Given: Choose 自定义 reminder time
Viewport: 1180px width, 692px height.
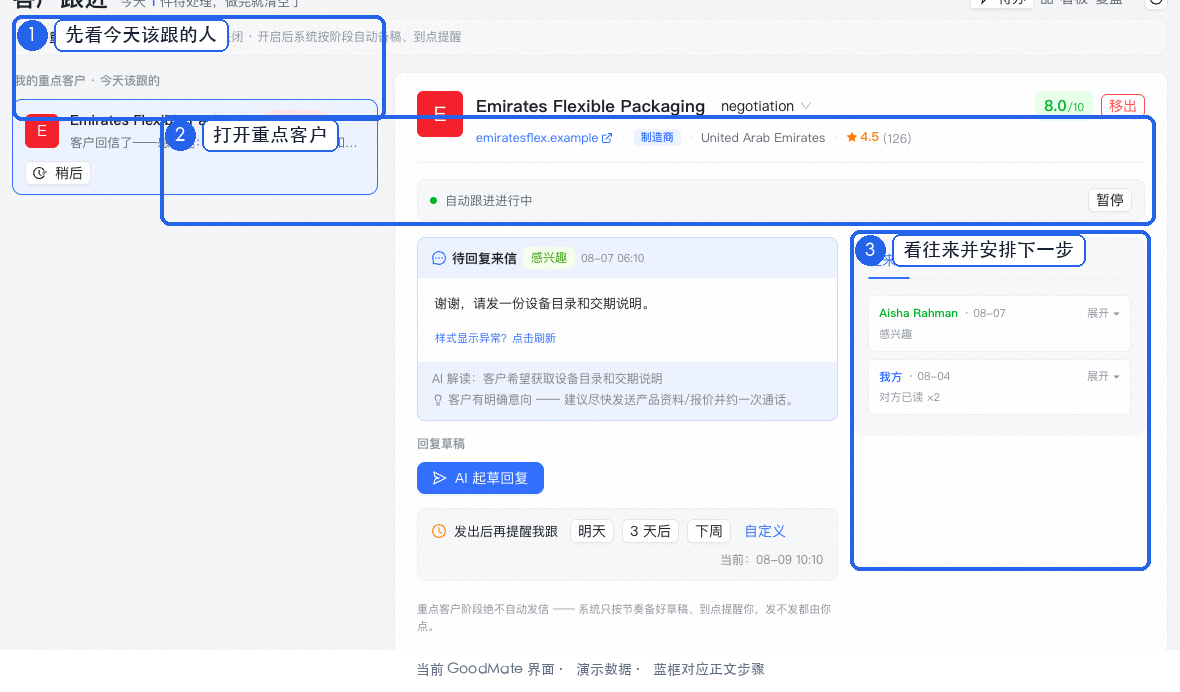Looking at the screenshot, I should 765,531.
